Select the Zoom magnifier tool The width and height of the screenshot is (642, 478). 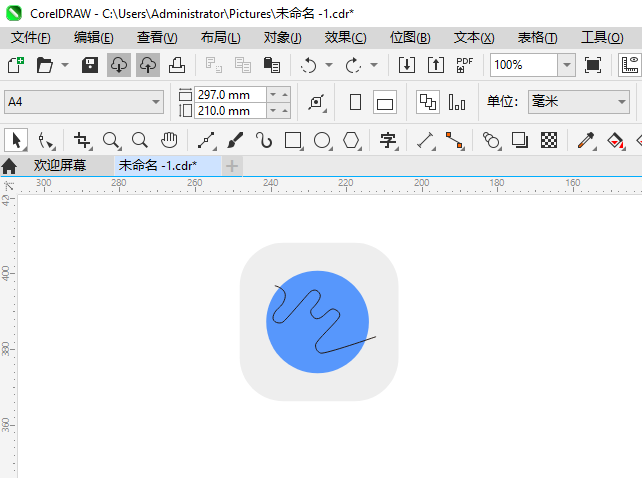click(x=111, y=140)
